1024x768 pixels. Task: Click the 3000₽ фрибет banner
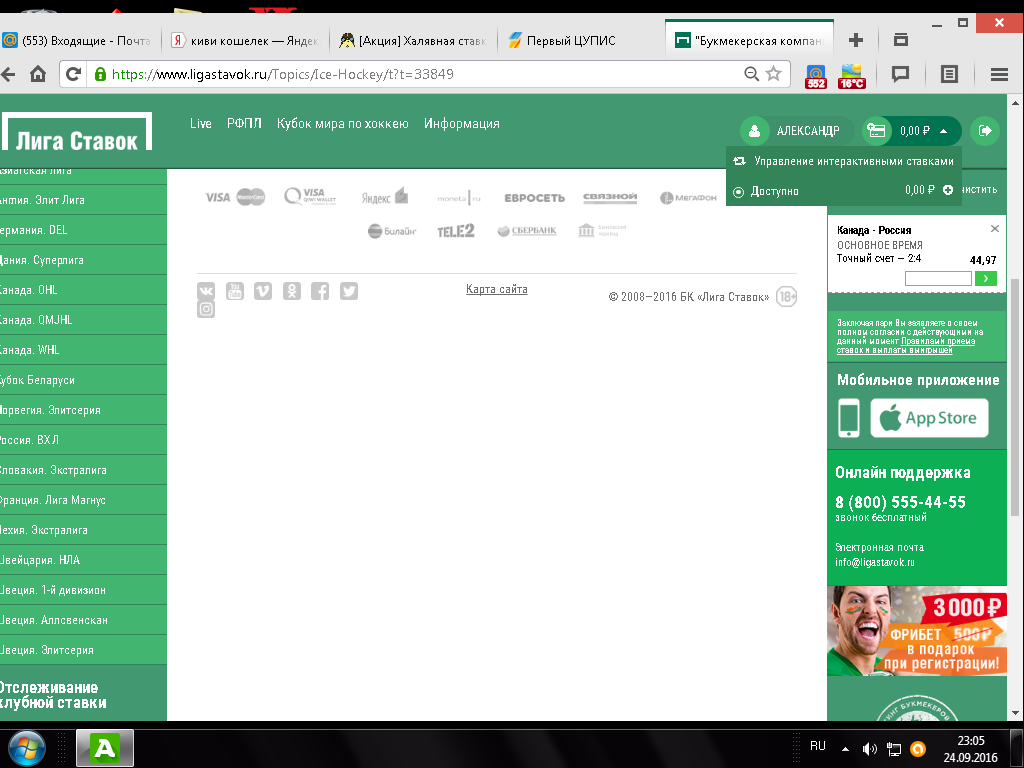click(917, 631)
